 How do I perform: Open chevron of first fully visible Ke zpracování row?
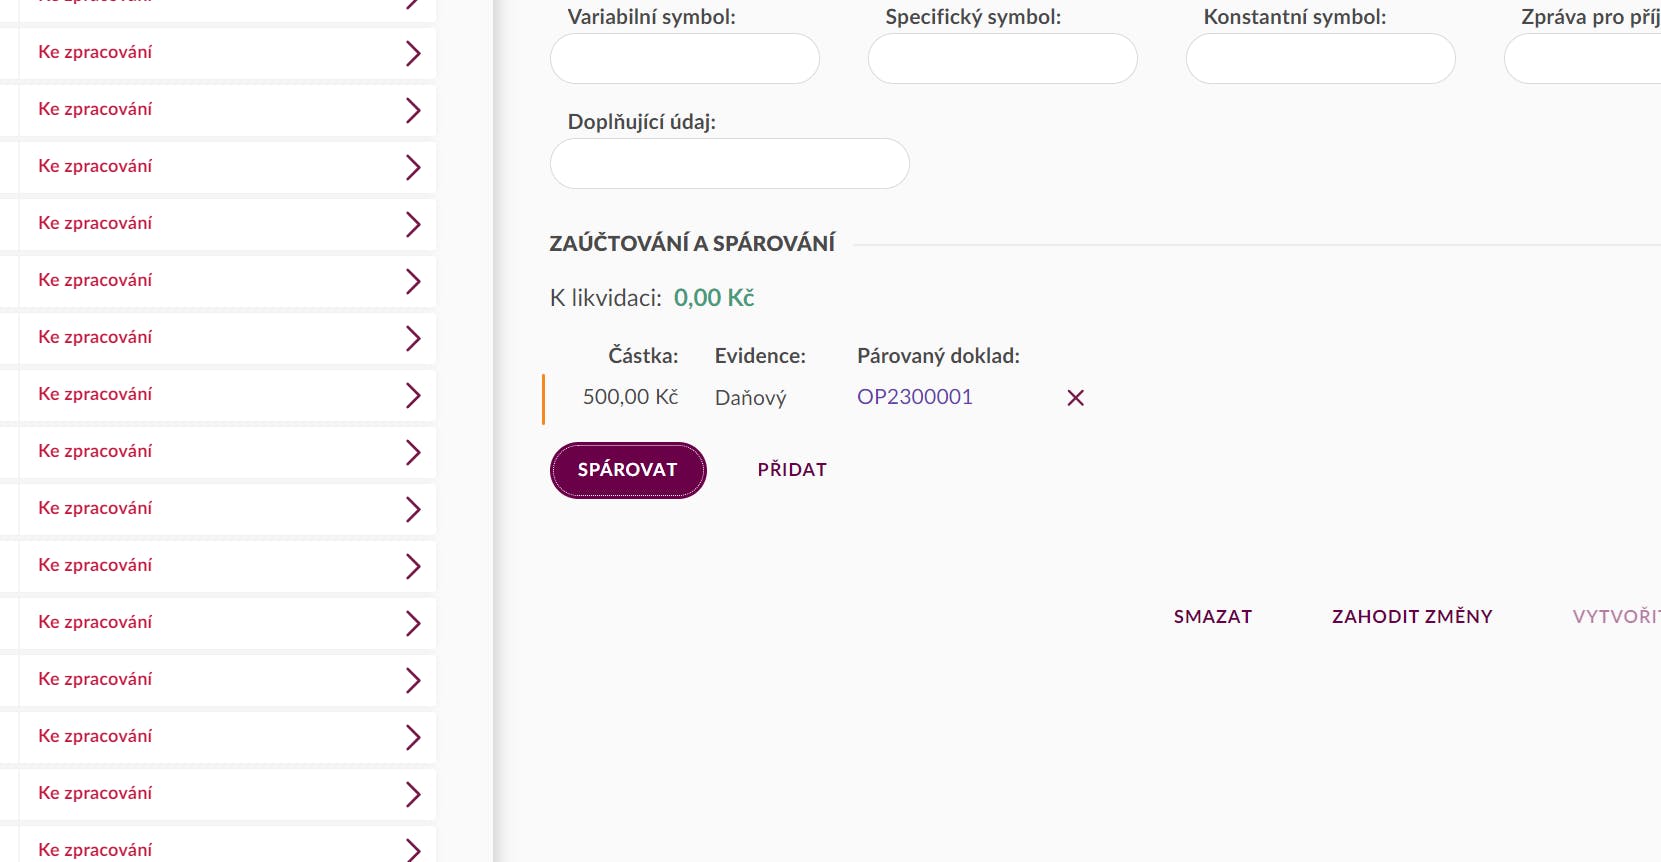point(413,53)
